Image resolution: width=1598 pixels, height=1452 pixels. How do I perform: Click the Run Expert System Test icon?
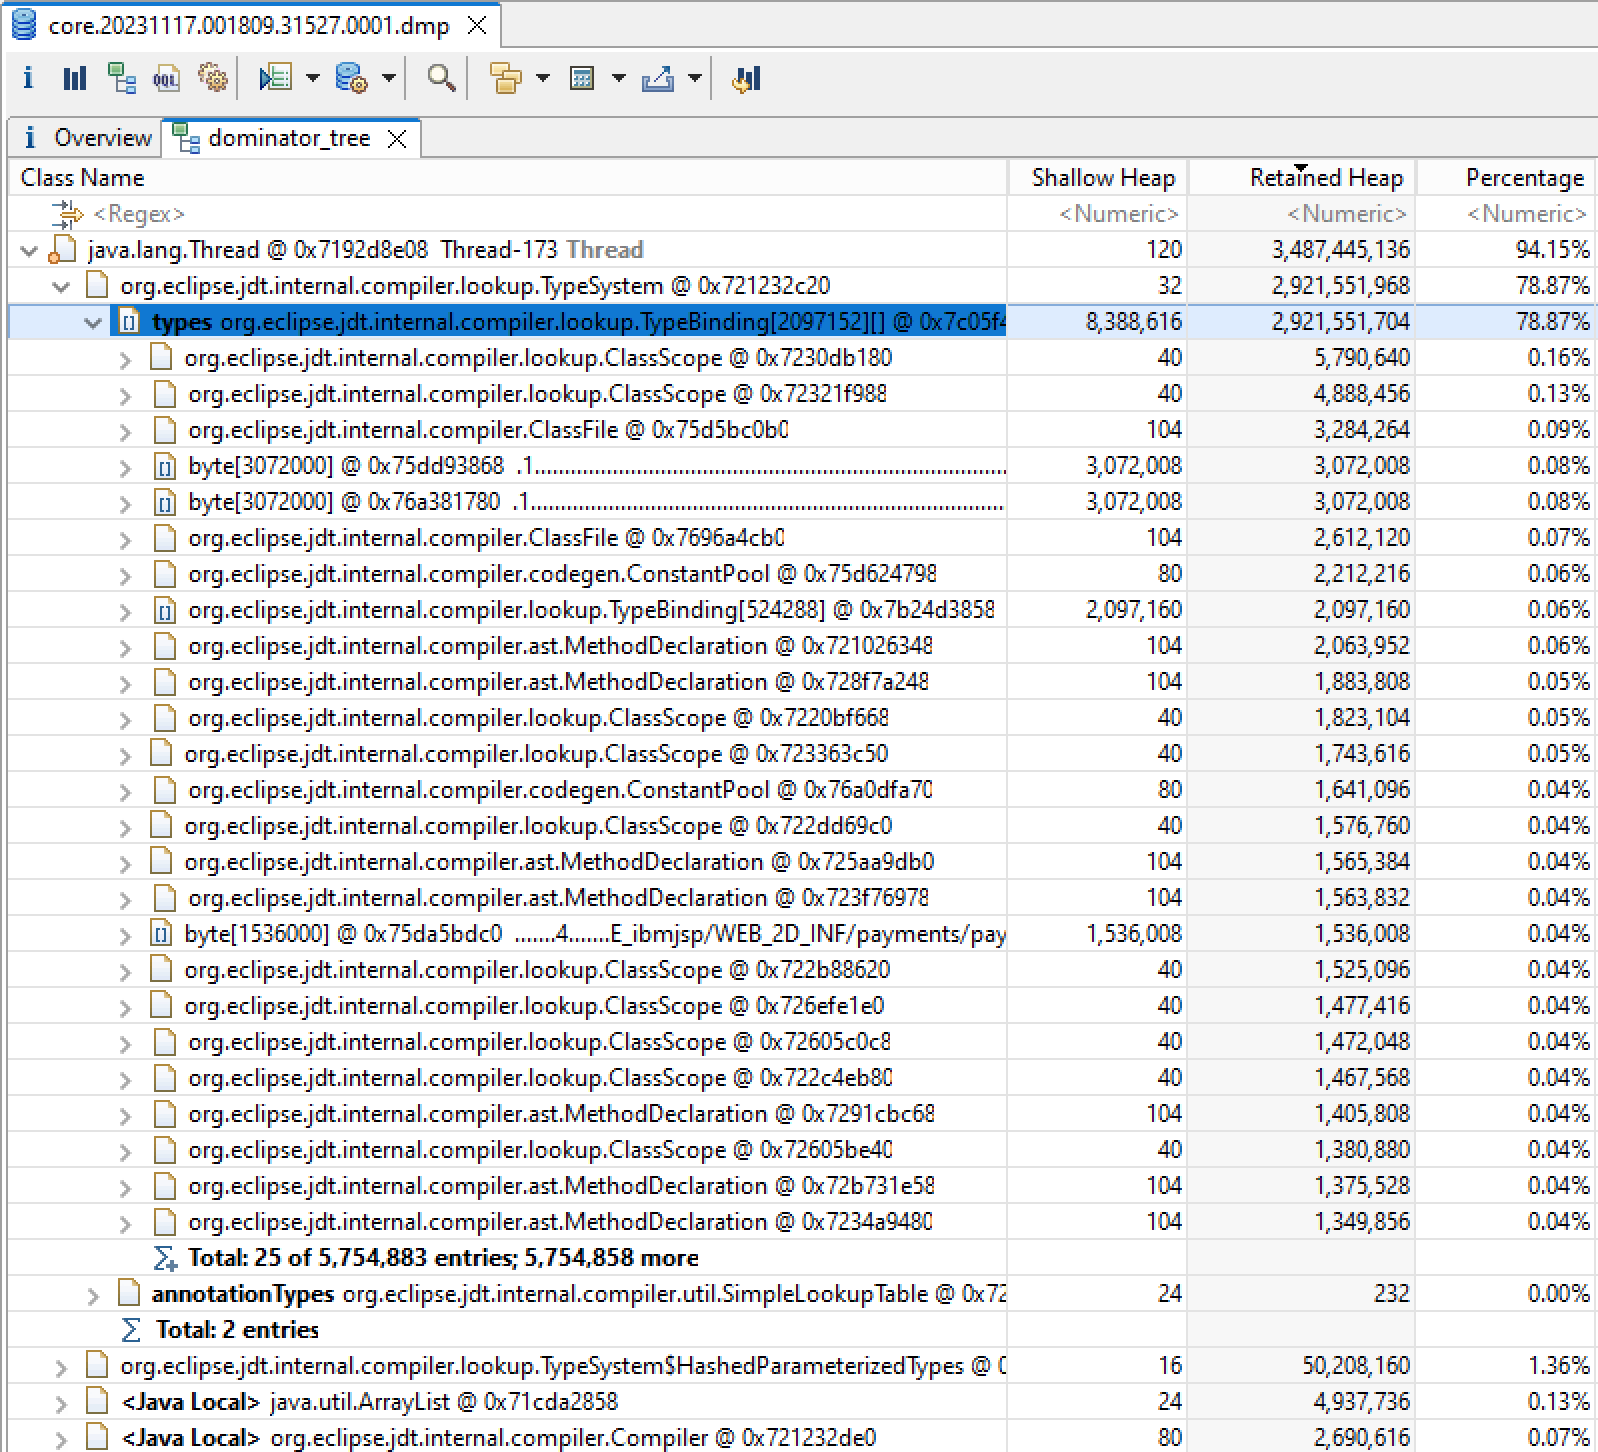pos(275,78)
